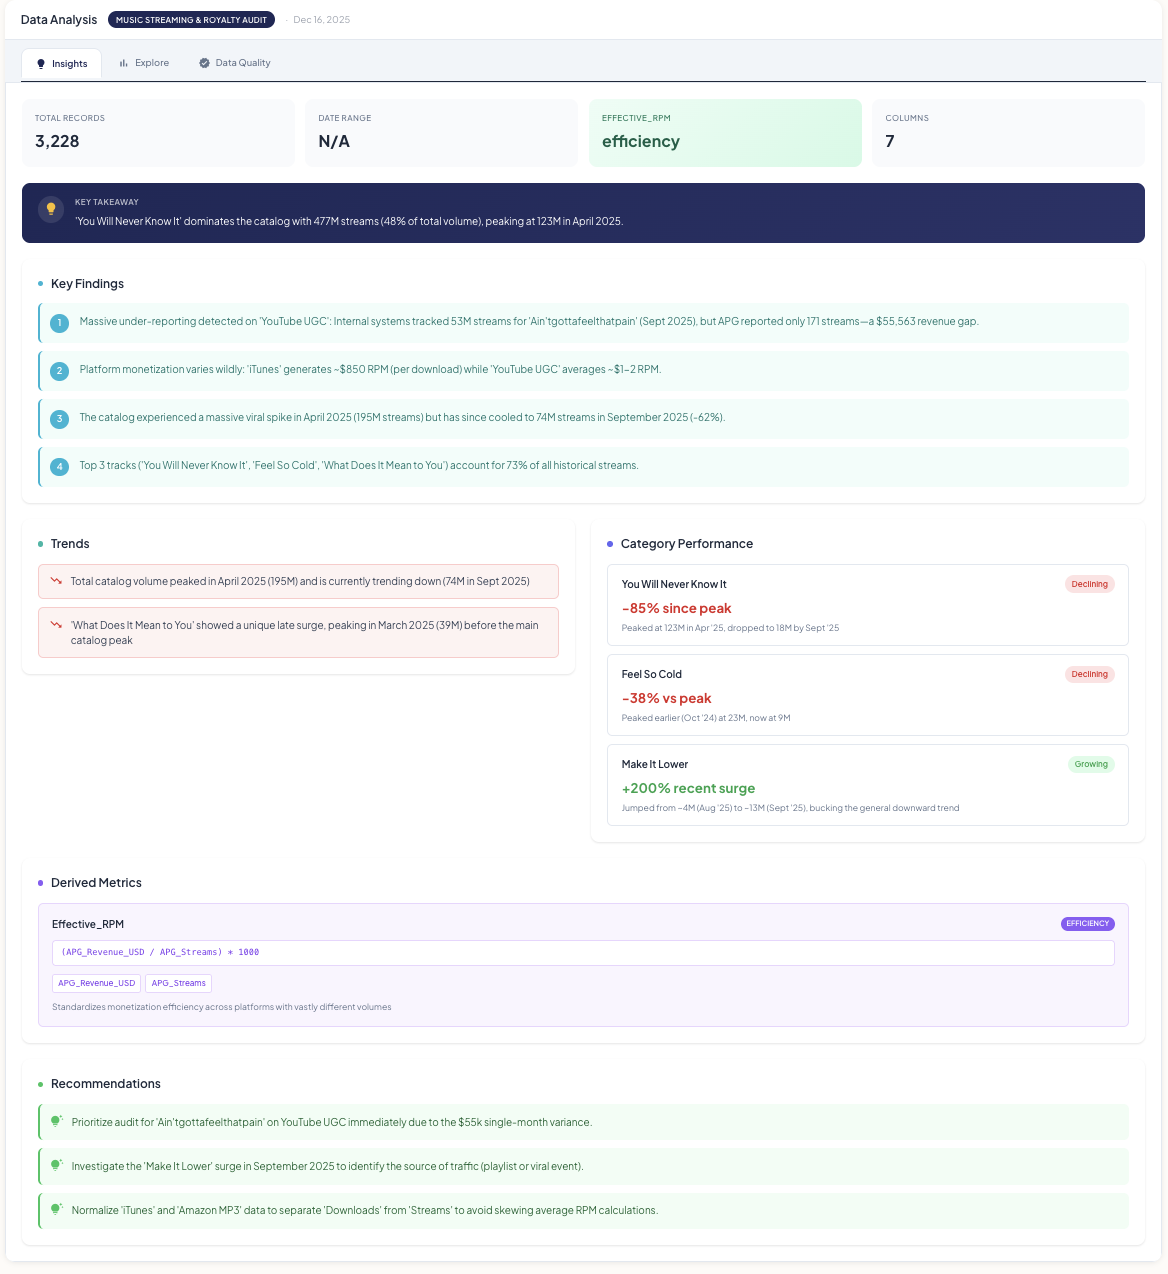Select the Insights tab
1168x1274 pixels.
62,64
